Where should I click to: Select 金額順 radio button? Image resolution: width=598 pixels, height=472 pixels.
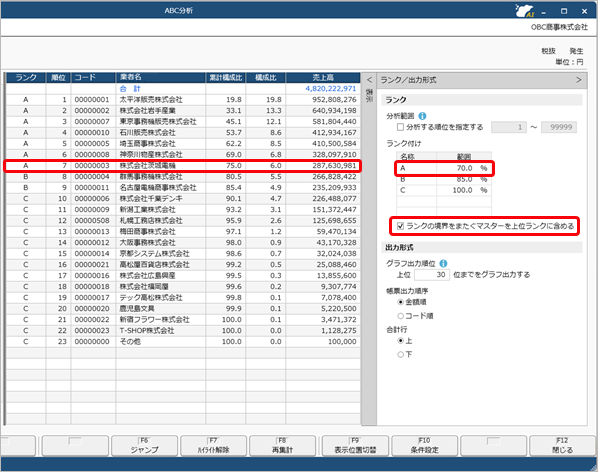tap(400, 302)
